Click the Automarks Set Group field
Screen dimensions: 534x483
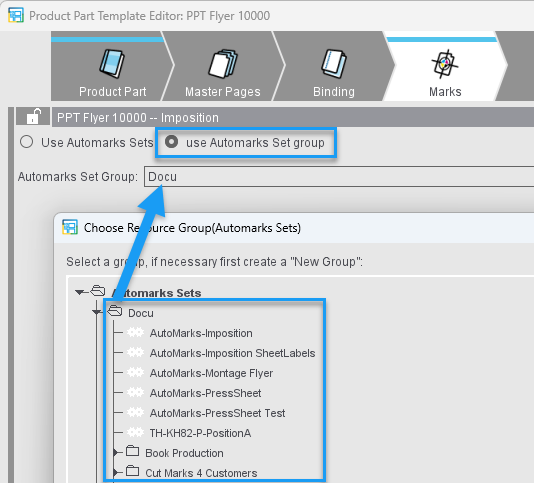[339, 176]
